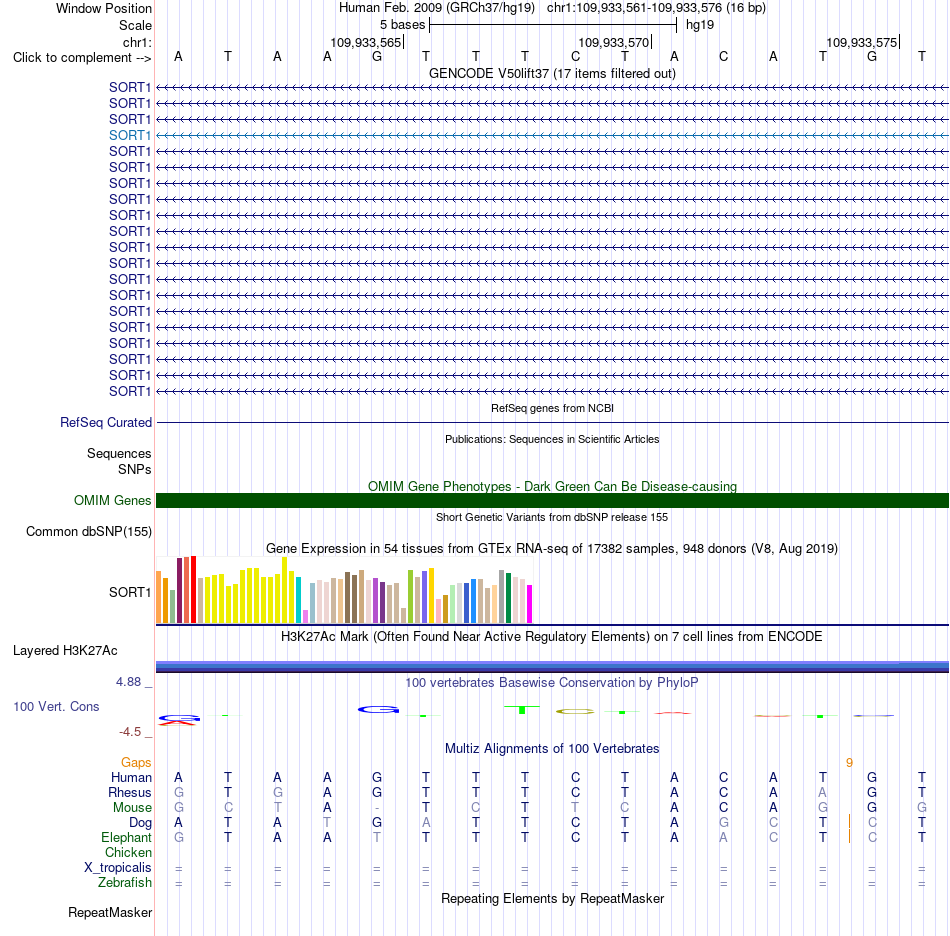Click the orange 9 gap count marker

click(849, 763)
